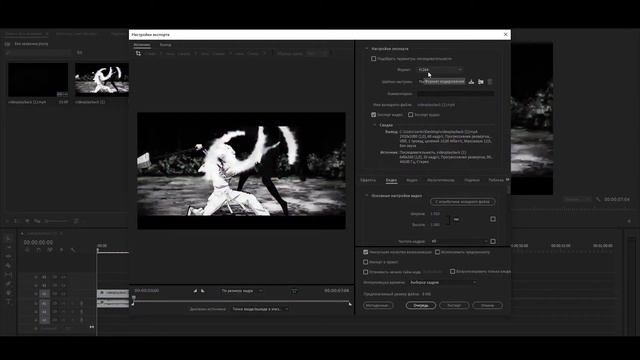Click the Match Source button
The width and height of the screenshot is (640, 360).
462,202
